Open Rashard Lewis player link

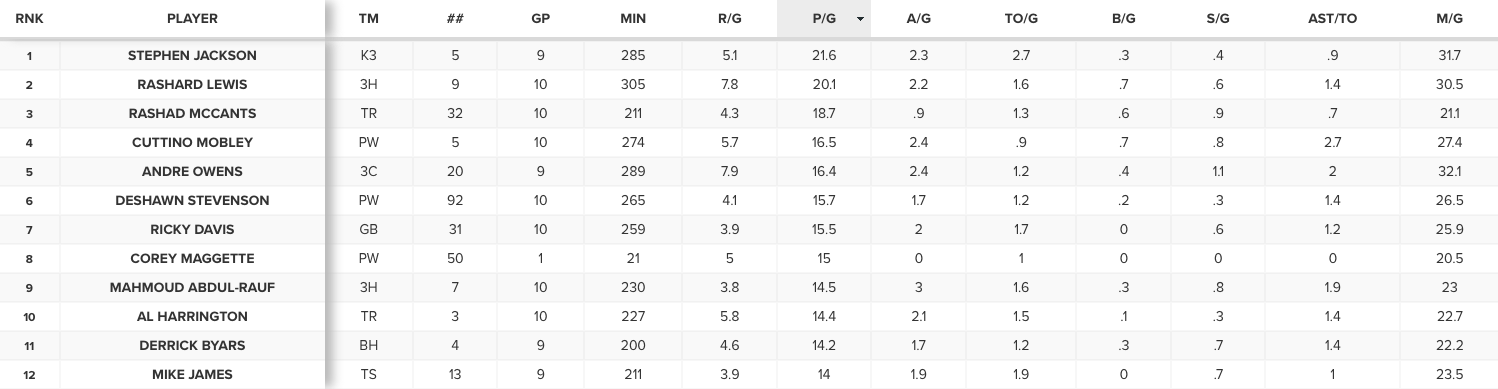[x=193, y=85]
